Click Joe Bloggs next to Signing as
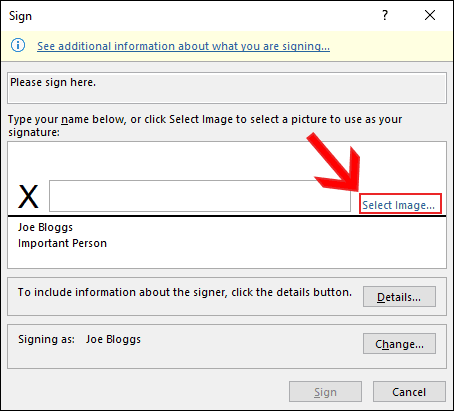Viewport: 454px width, 411px height. pyautogui.click(x=113, y=339)
